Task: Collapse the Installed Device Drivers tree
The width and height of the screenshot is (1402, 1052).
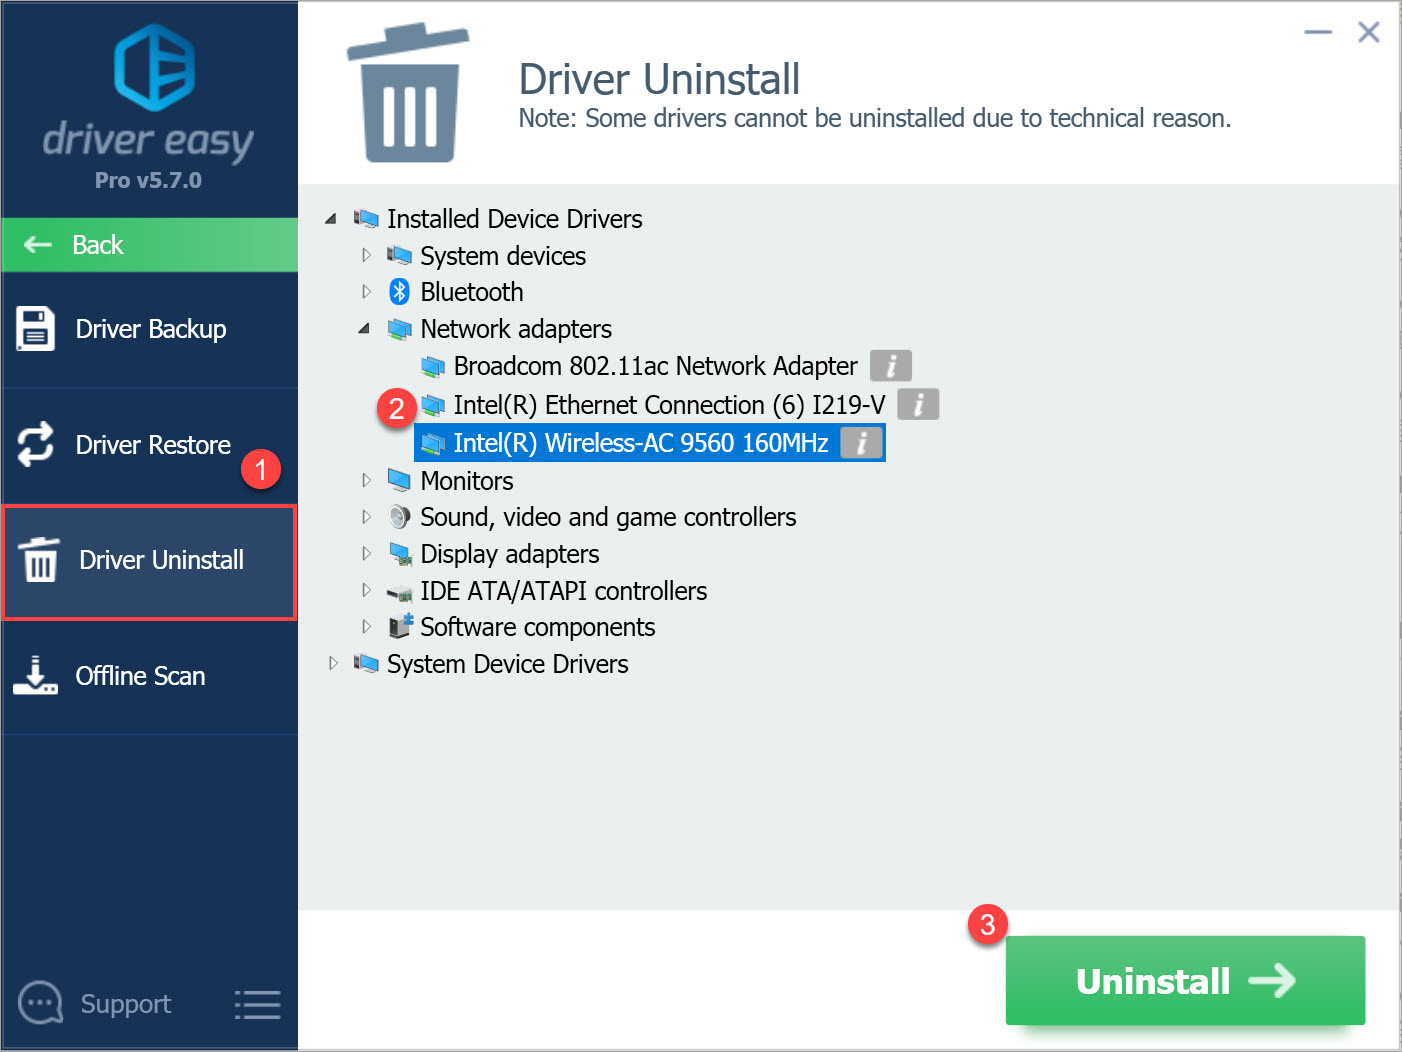Action: pyautogui.click(x=331, y=218)
